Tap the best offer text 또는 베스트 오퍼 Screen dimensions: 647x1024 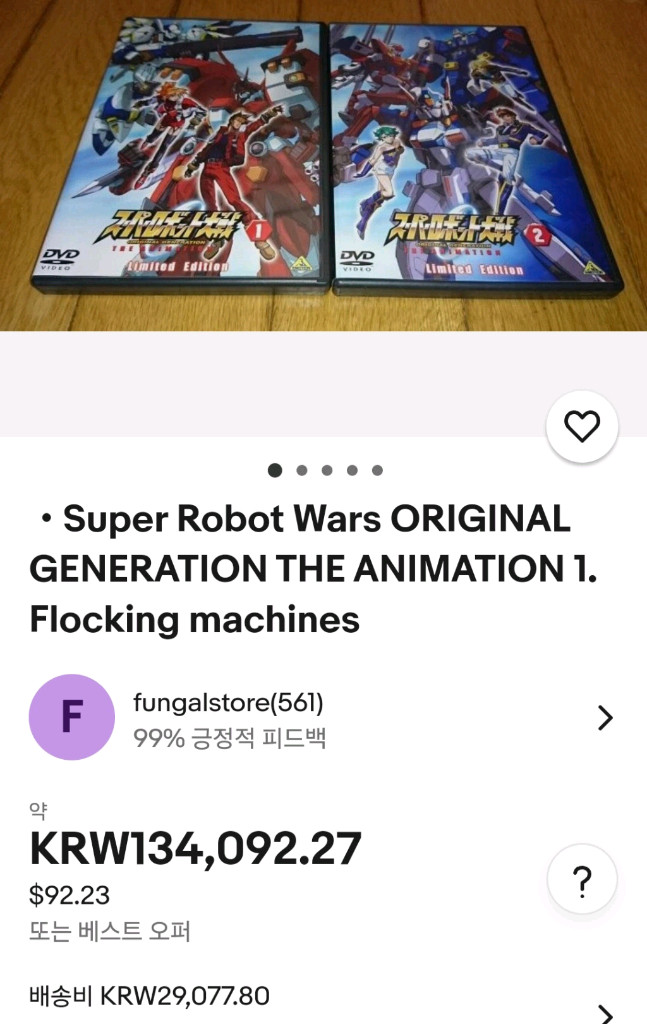pyautogui.click(x=110, y=932)
